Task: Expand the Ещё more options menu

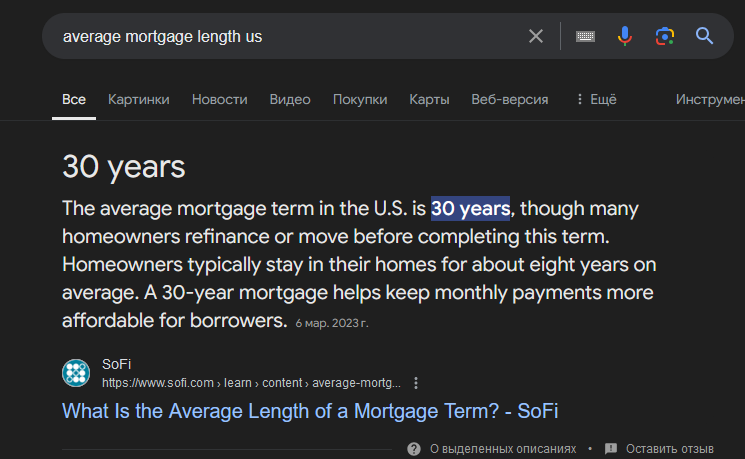Action: point(596,99)
